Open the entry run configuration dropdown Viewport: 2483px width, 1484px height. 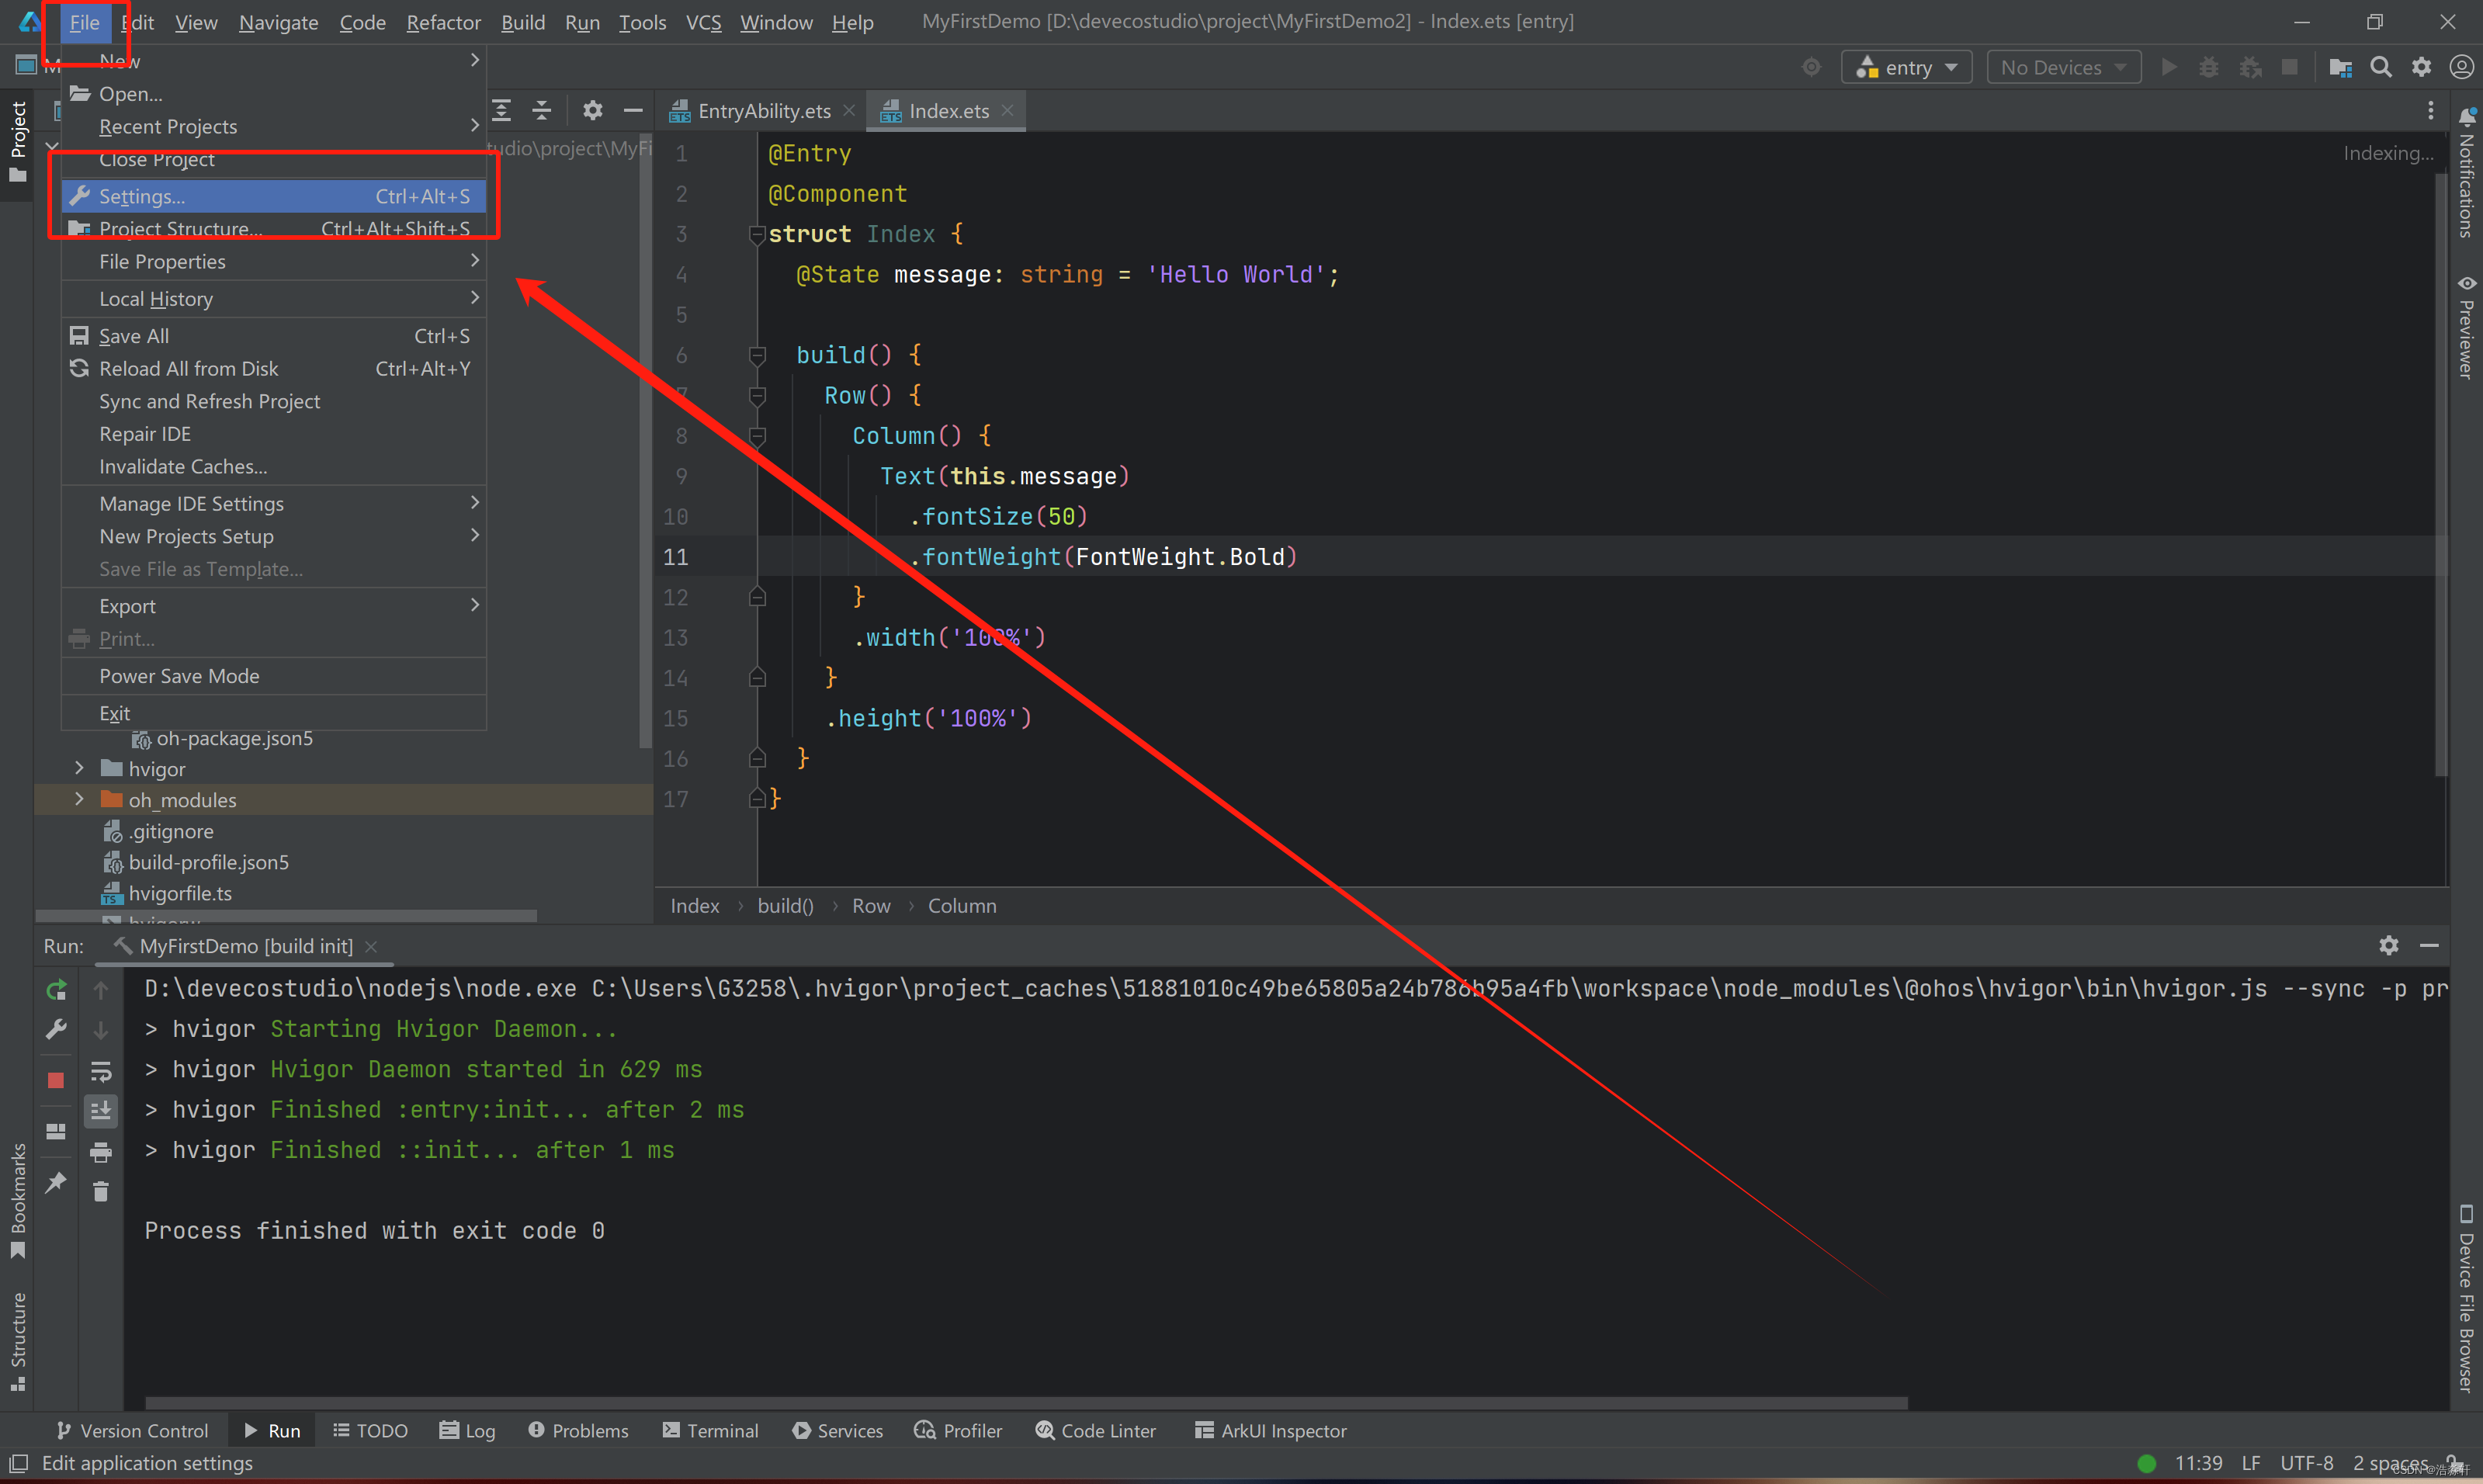(1906, 67)
